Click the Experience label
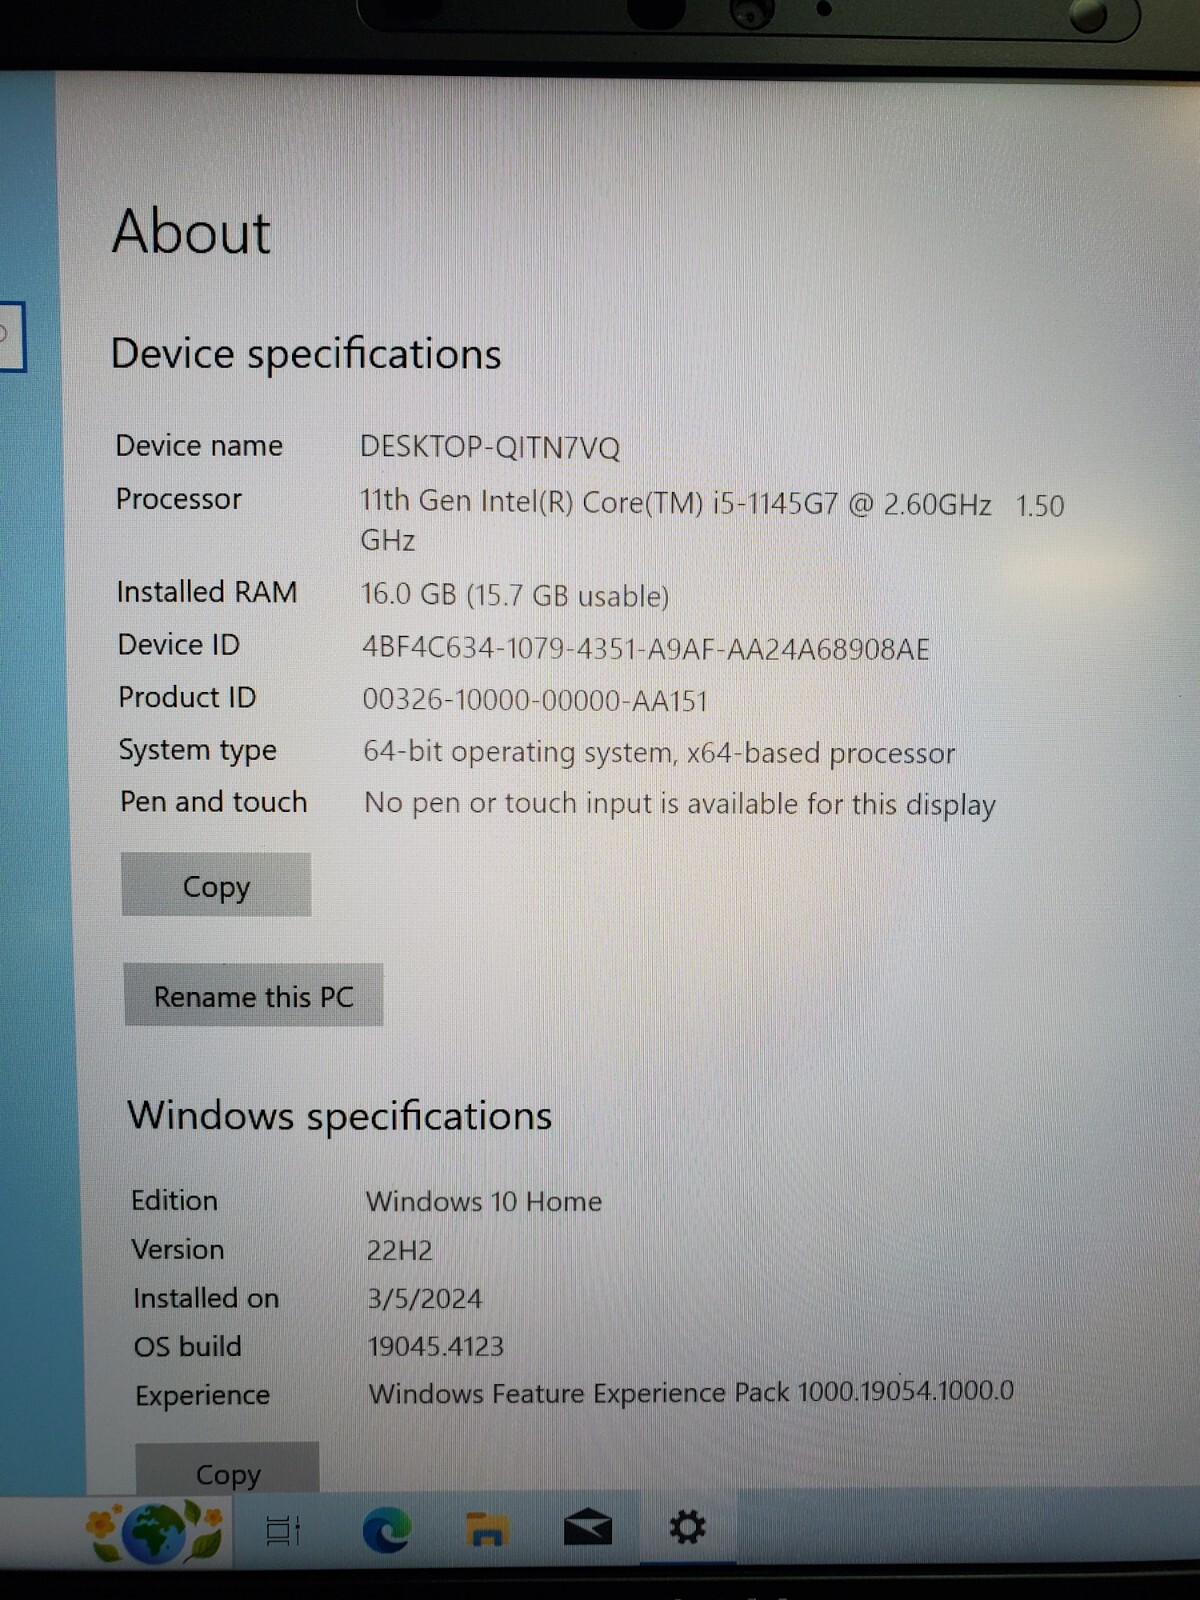 [203, 1395]
